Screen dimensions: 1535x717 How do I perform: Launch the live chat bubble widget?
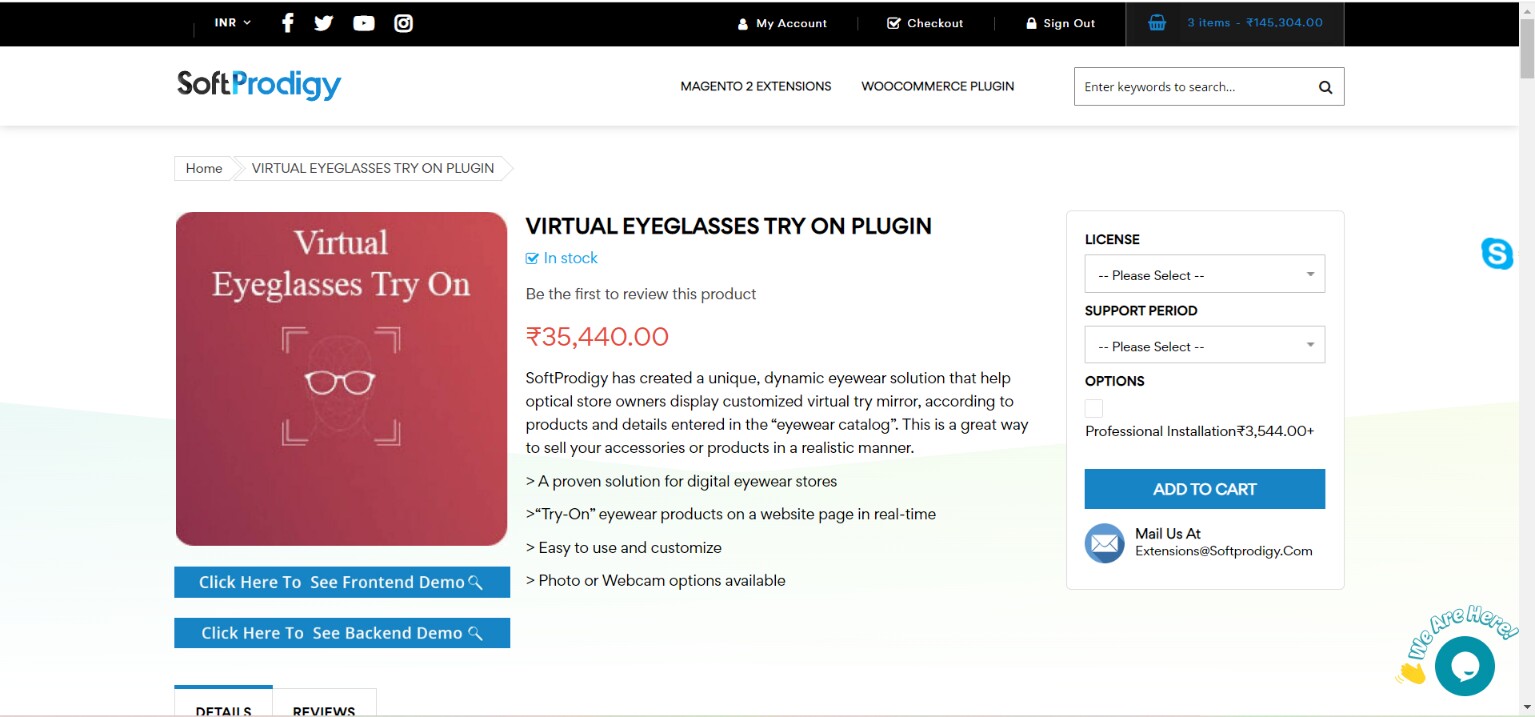tap(1463, 665)
